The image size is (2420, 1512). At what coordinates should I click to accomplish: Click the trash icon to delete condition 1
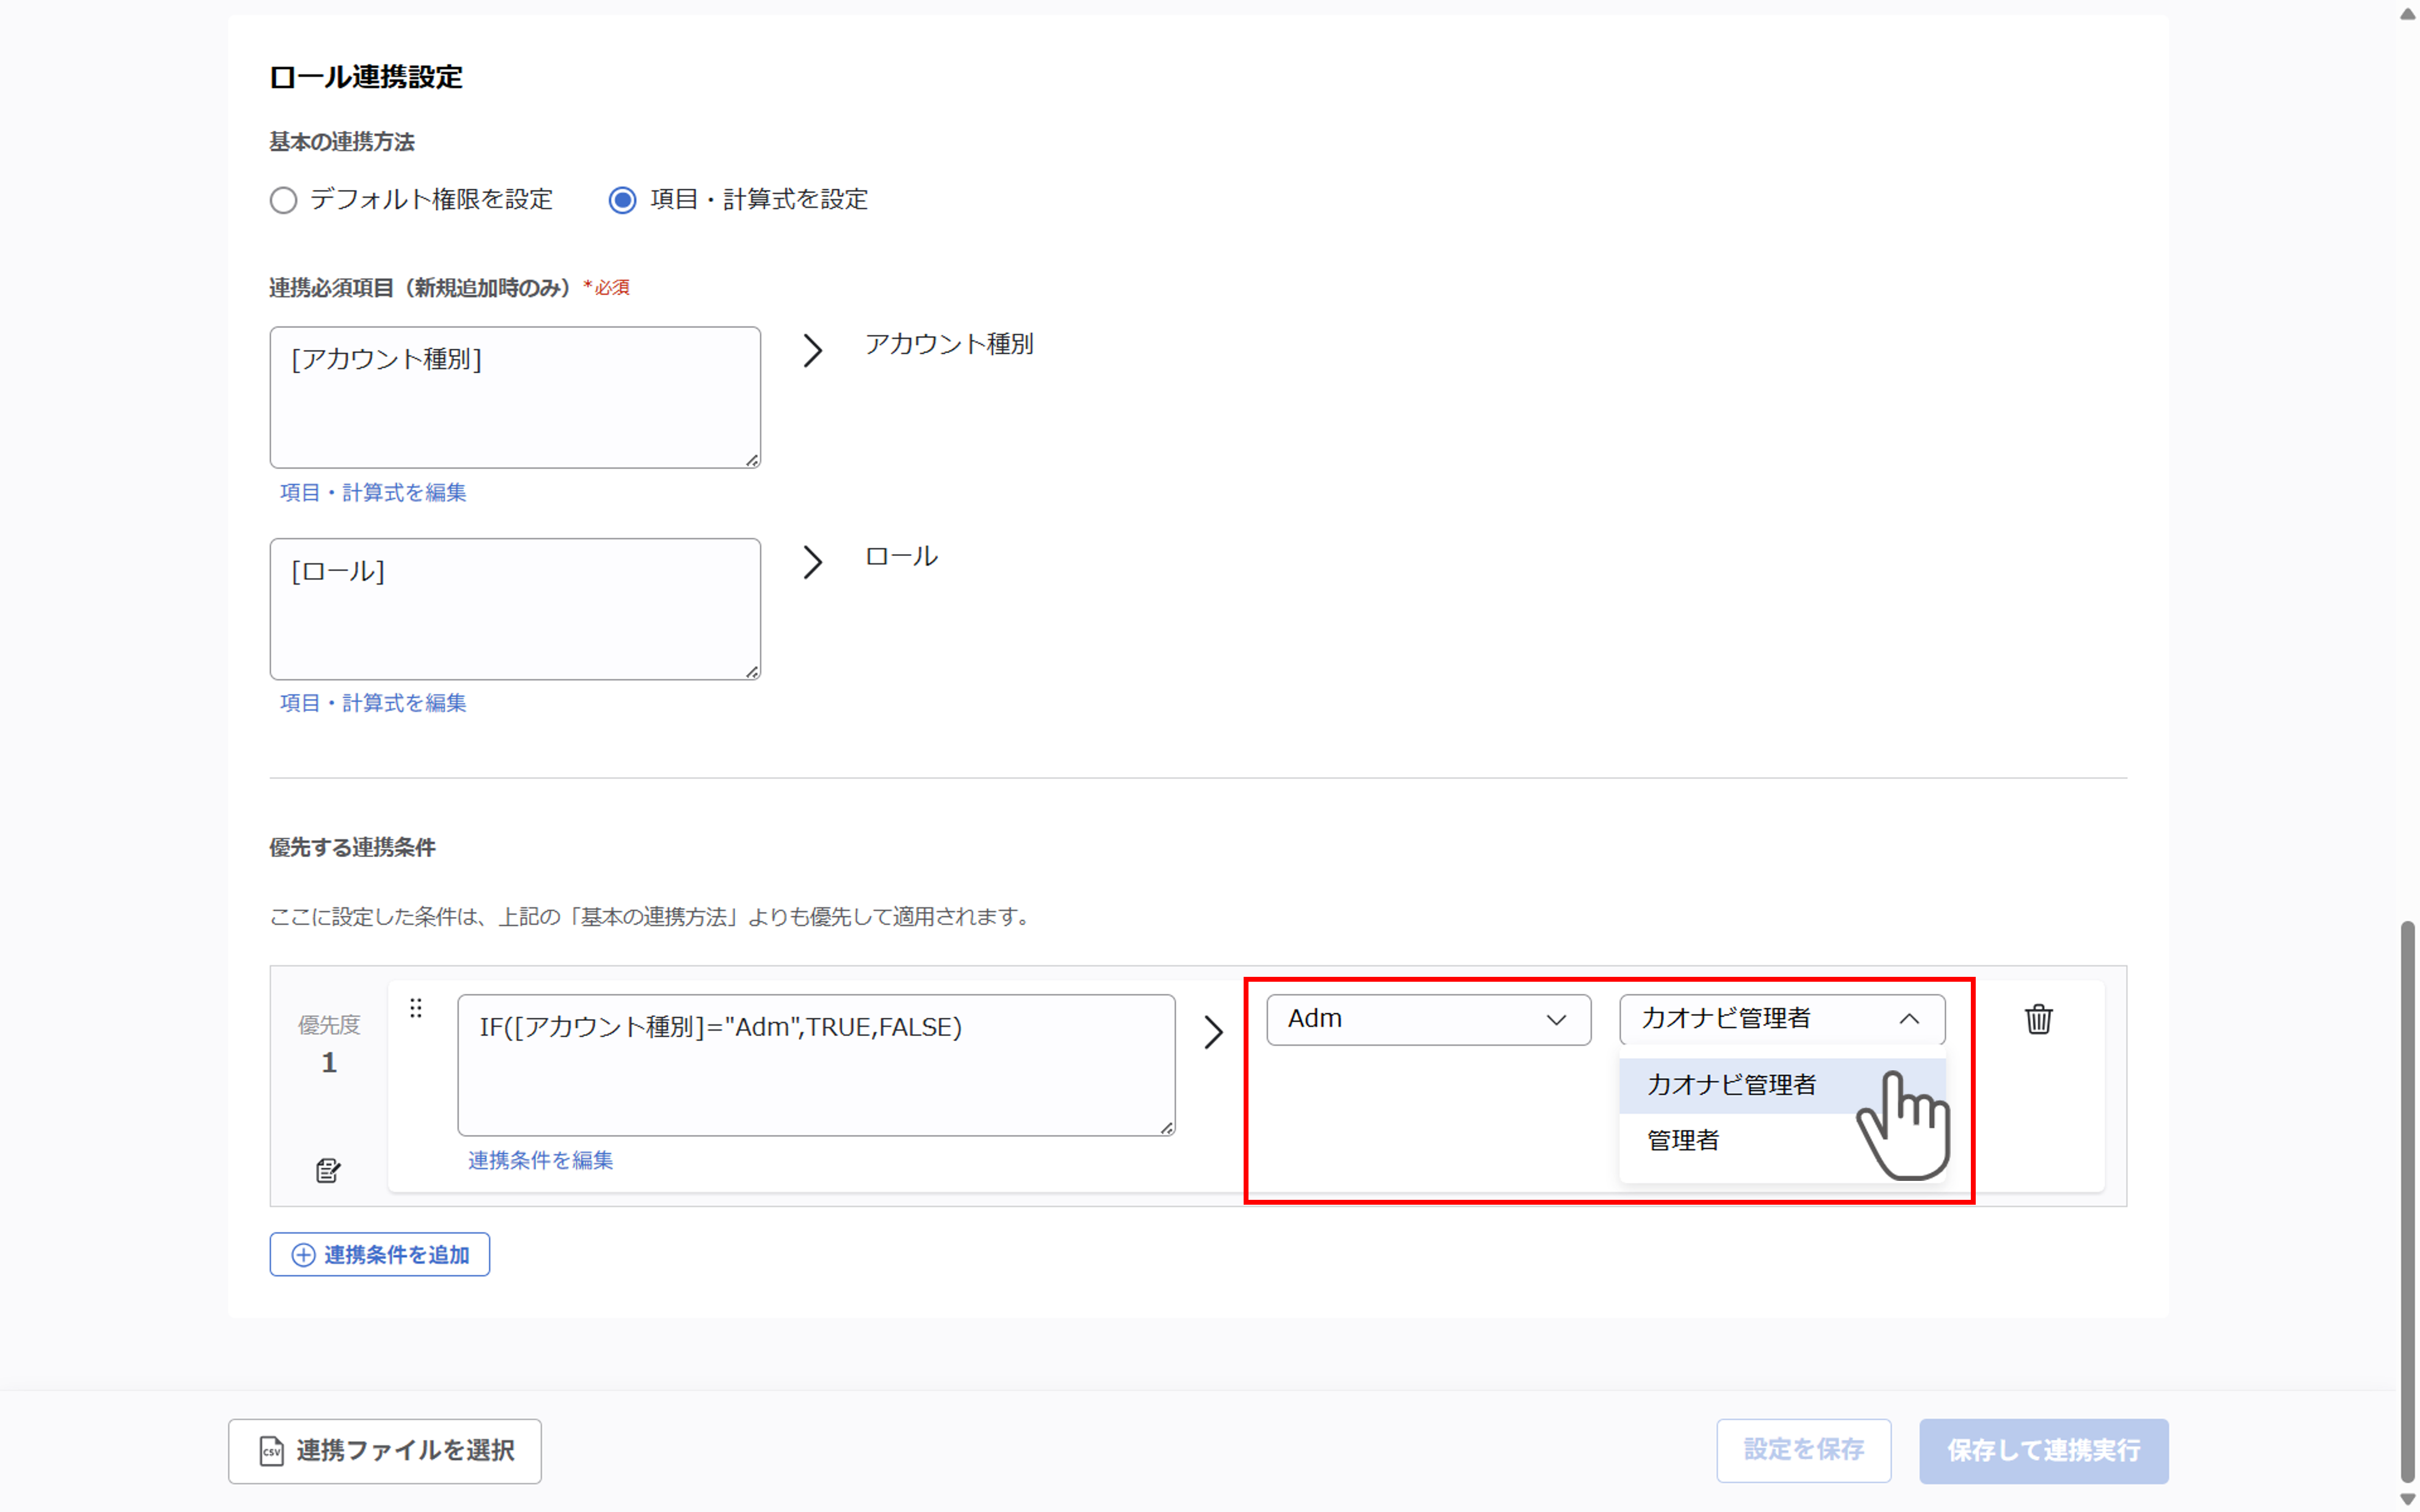(x=2038, y=1019)
